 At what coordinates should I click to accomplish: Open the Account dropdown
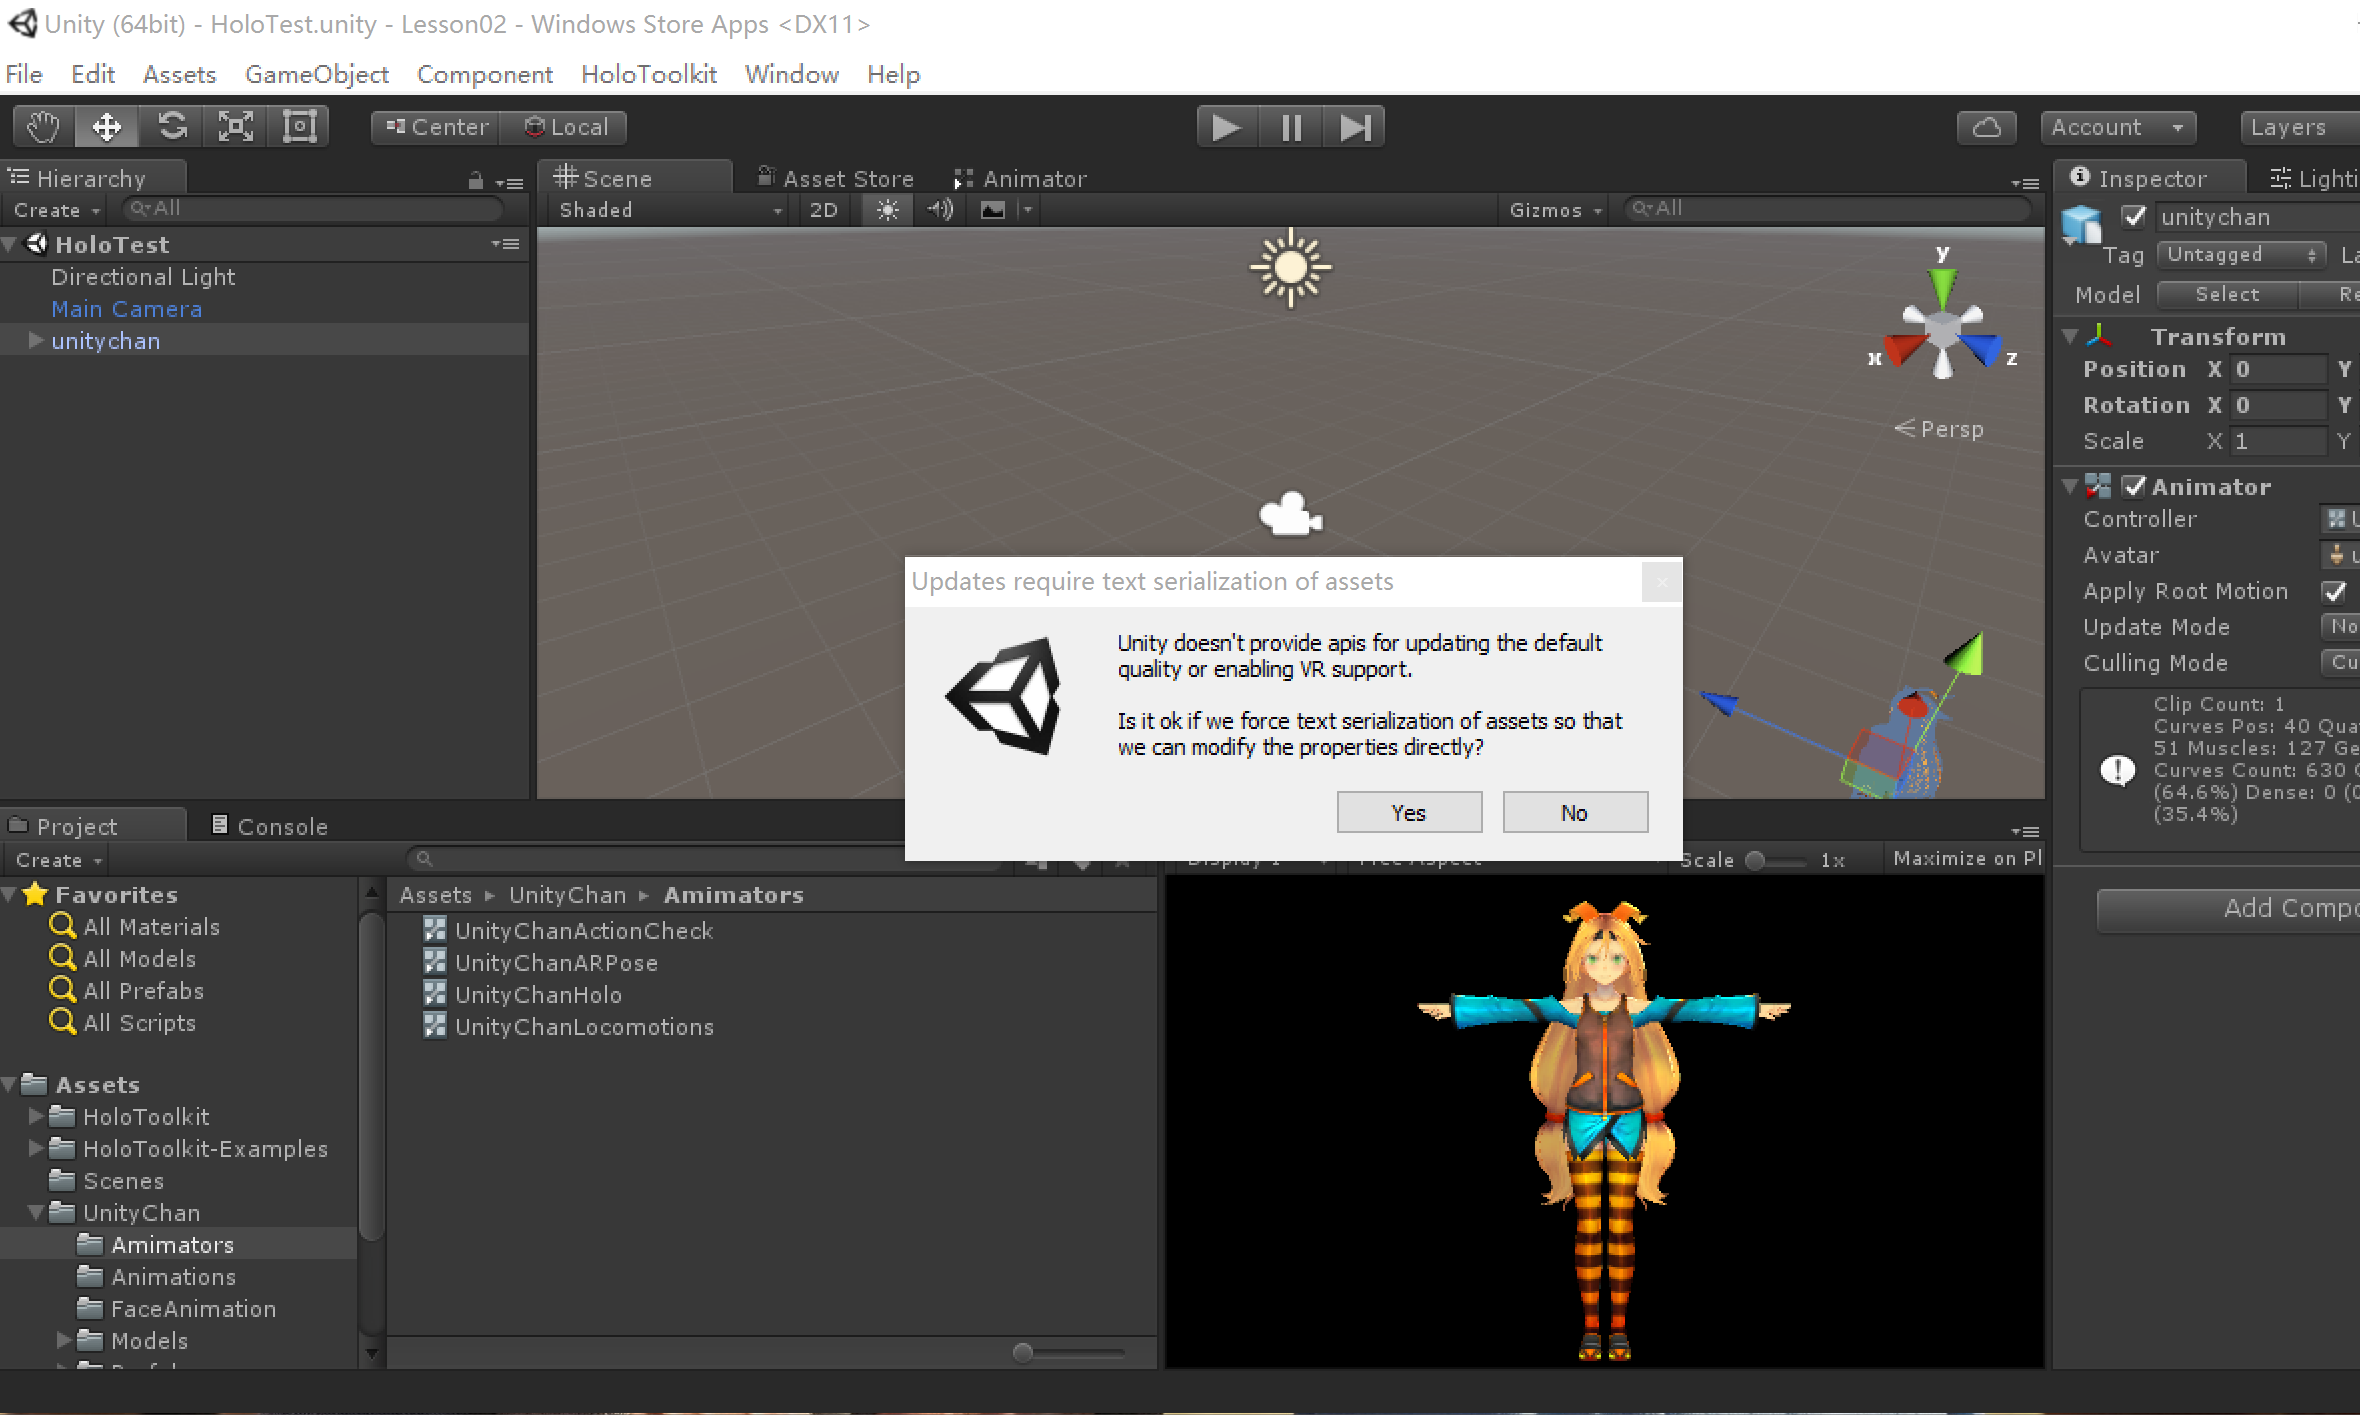point(2117,127)
